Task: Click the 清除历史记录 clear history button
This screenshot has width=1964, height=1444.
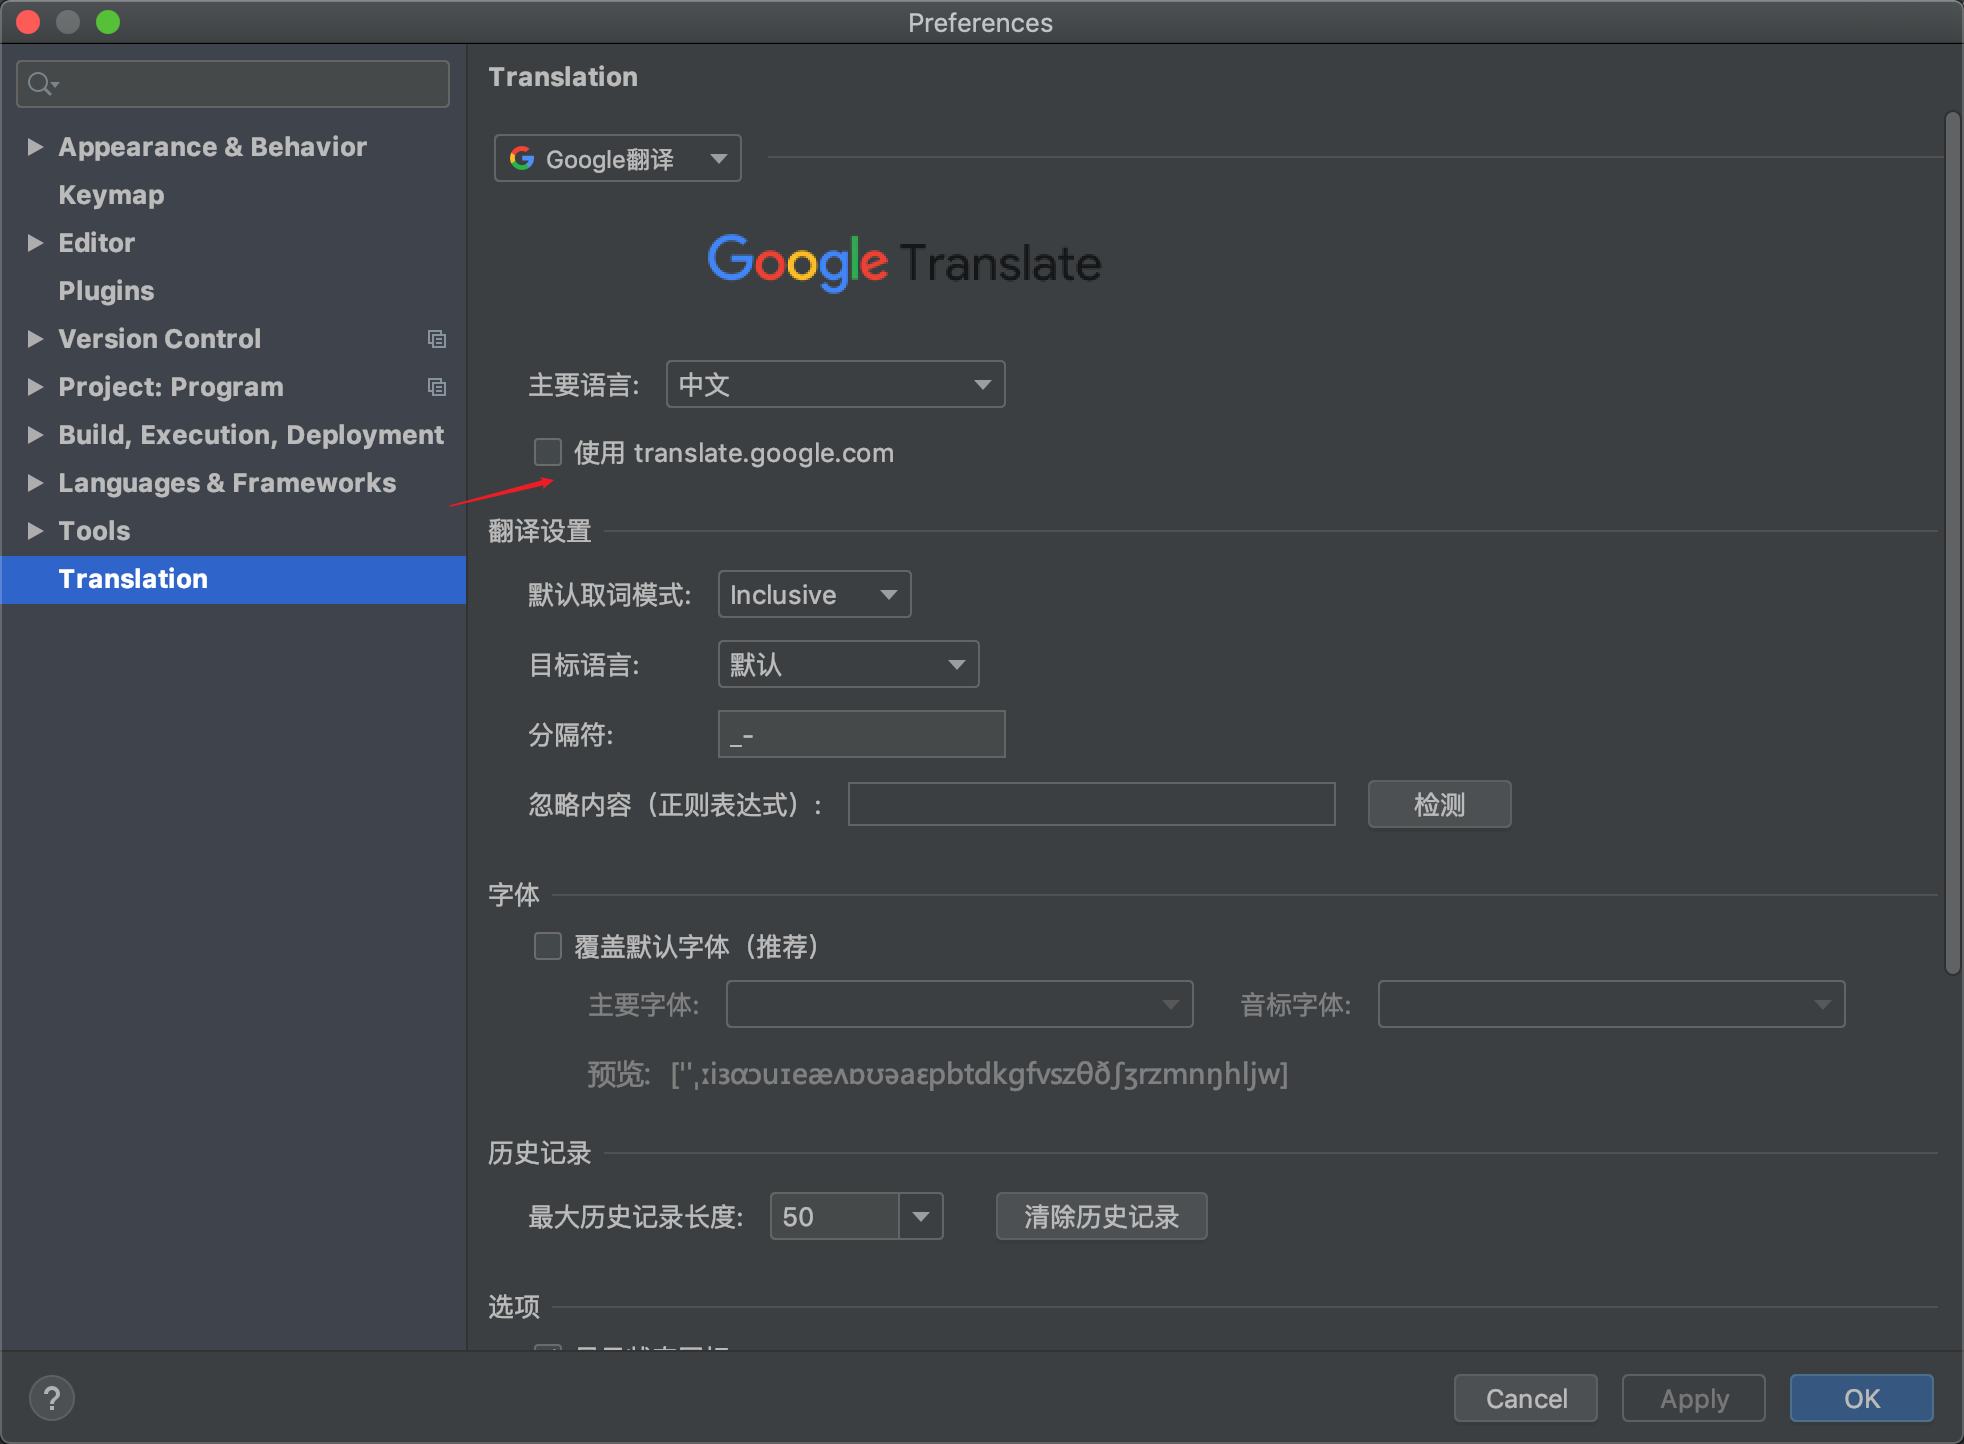Action: (x=1101, y=1216)
